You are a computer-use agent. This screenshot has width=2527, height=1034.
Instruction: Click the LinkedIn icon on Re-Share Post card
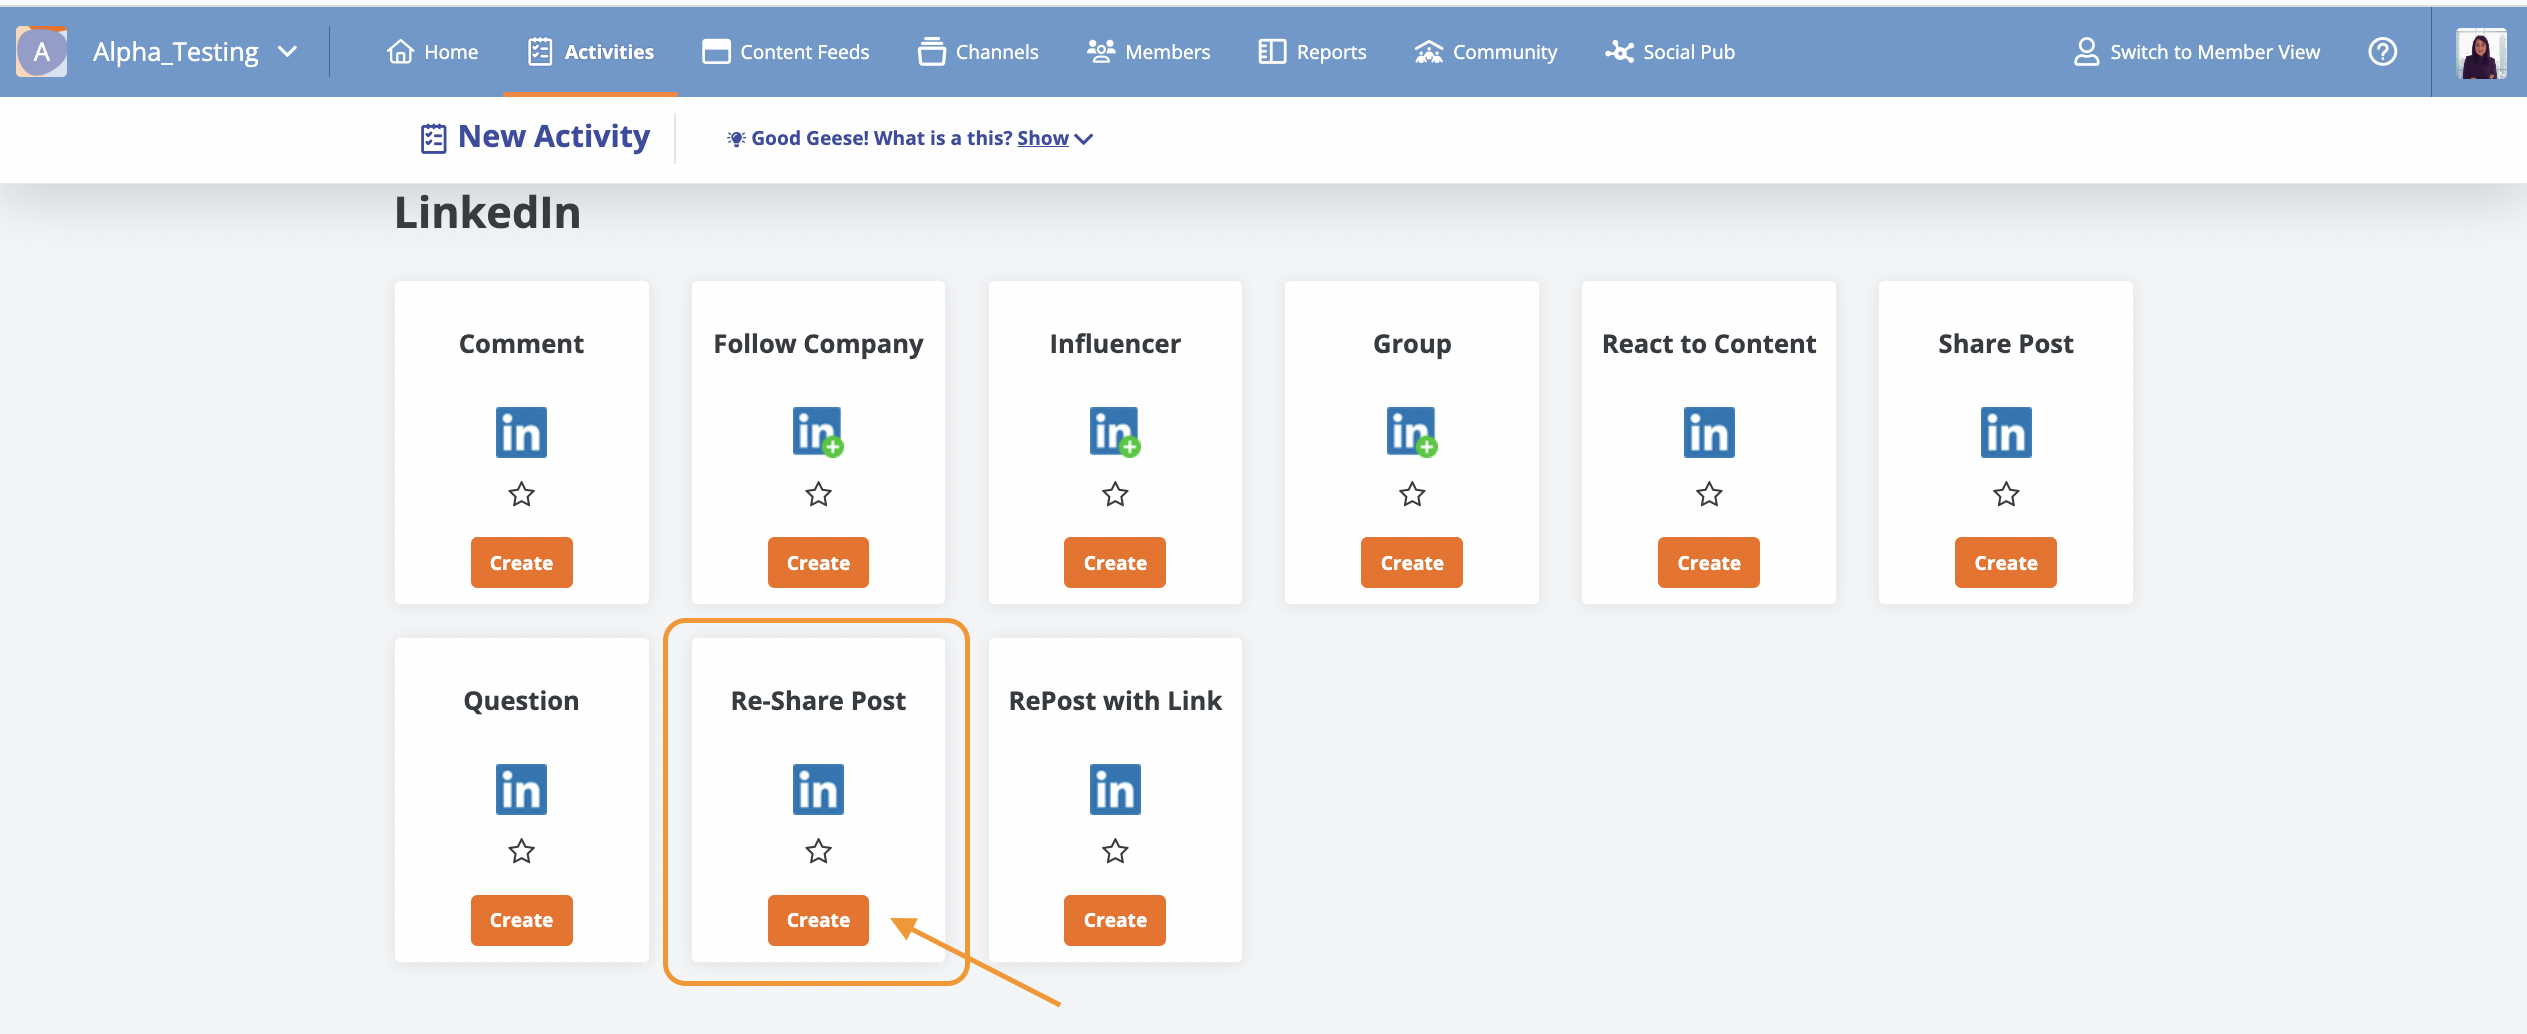pyautogui.click(x=818, y=789)
